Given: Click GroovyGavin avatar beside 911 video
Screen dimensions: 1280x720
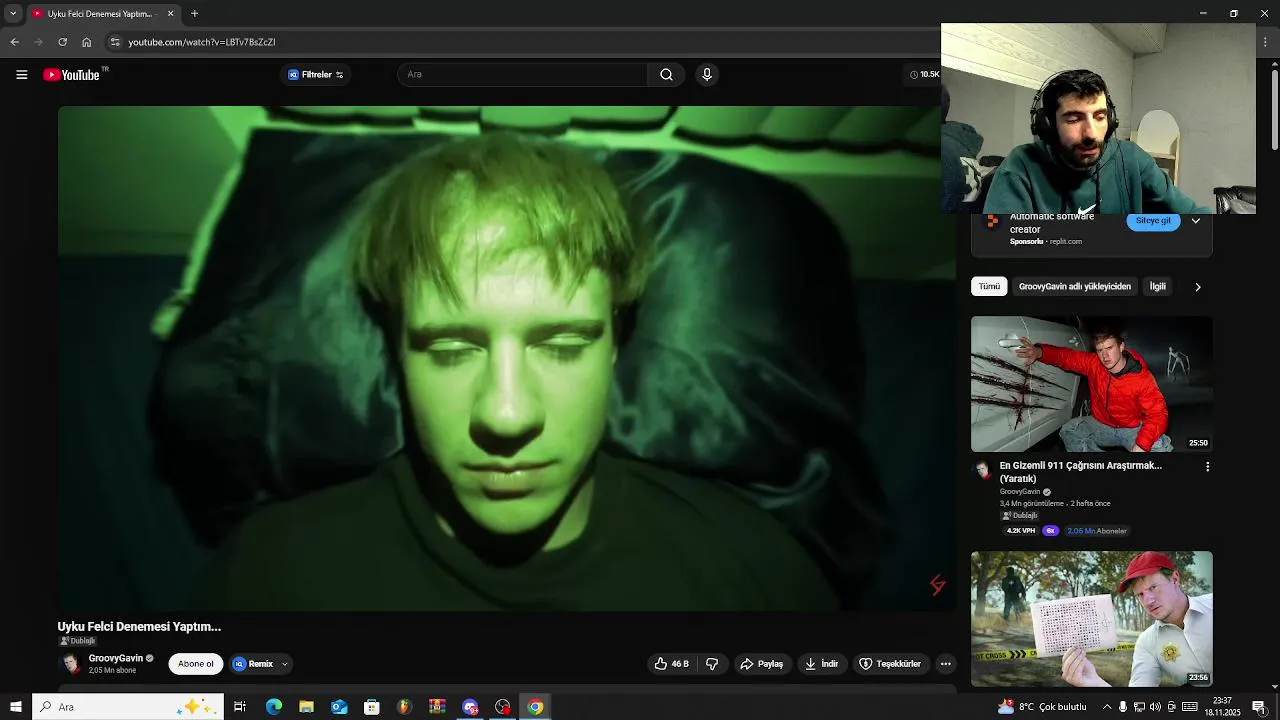Looking at the screenshot, I should 983,469.
